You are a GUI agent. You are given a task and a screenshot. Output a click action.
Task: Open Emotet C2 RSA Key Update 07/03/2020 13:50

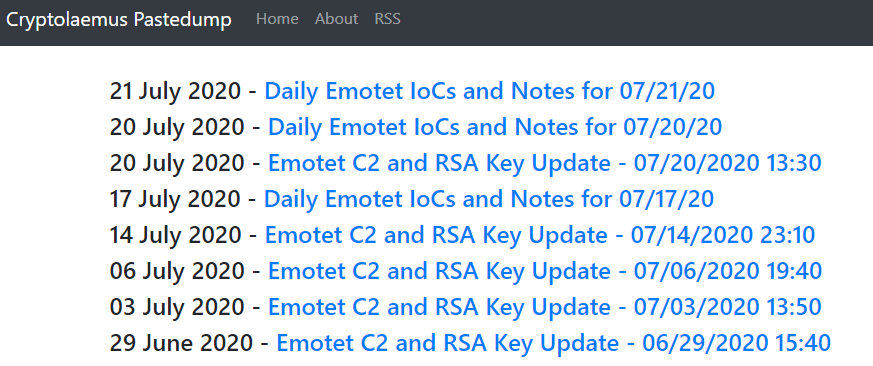point(545,308)
